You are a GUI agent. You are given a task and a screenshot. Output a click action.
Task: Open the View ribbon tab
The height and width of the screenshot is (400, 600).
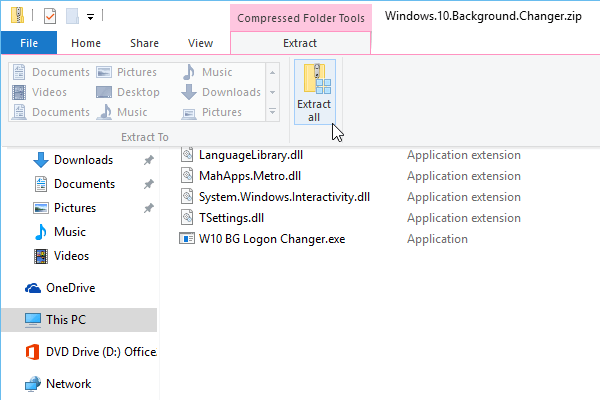[x=200, y=43]
